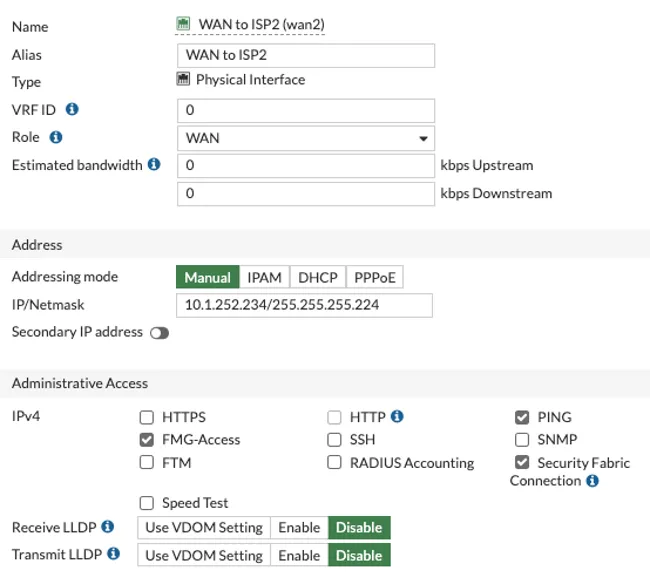Click the Transmit LLDP info icon

[114, 553]
